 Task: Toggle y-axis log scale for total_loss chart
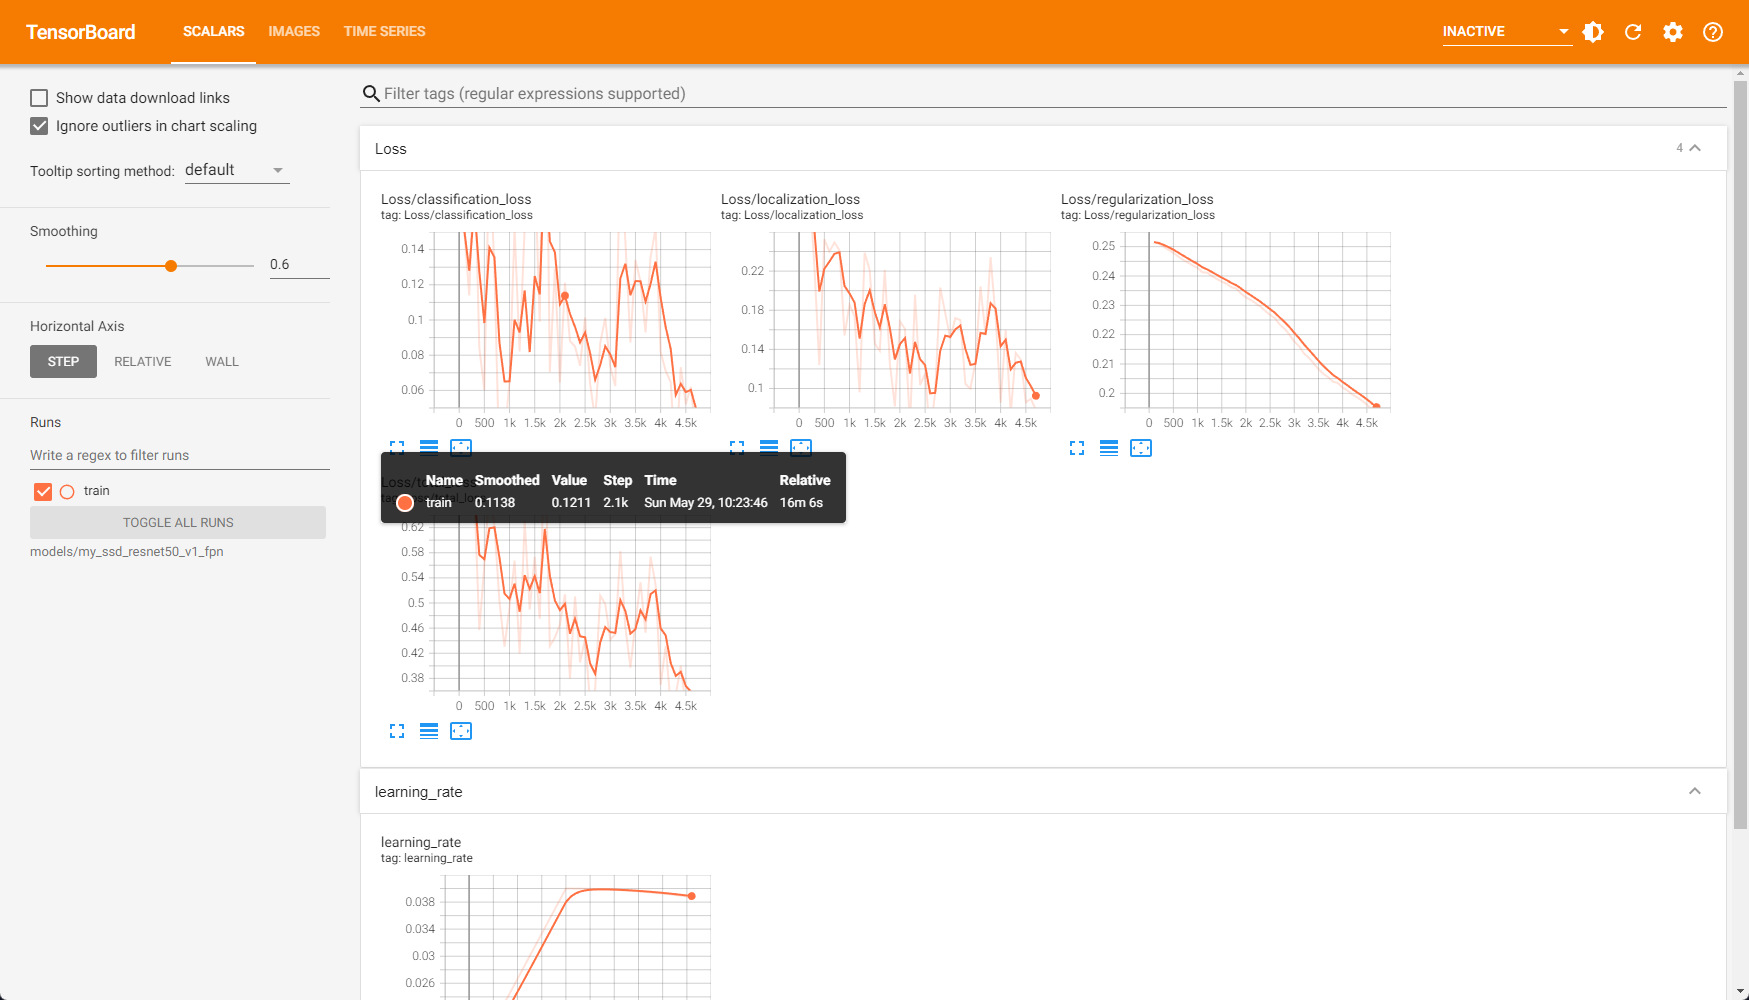tap(429, 731)
